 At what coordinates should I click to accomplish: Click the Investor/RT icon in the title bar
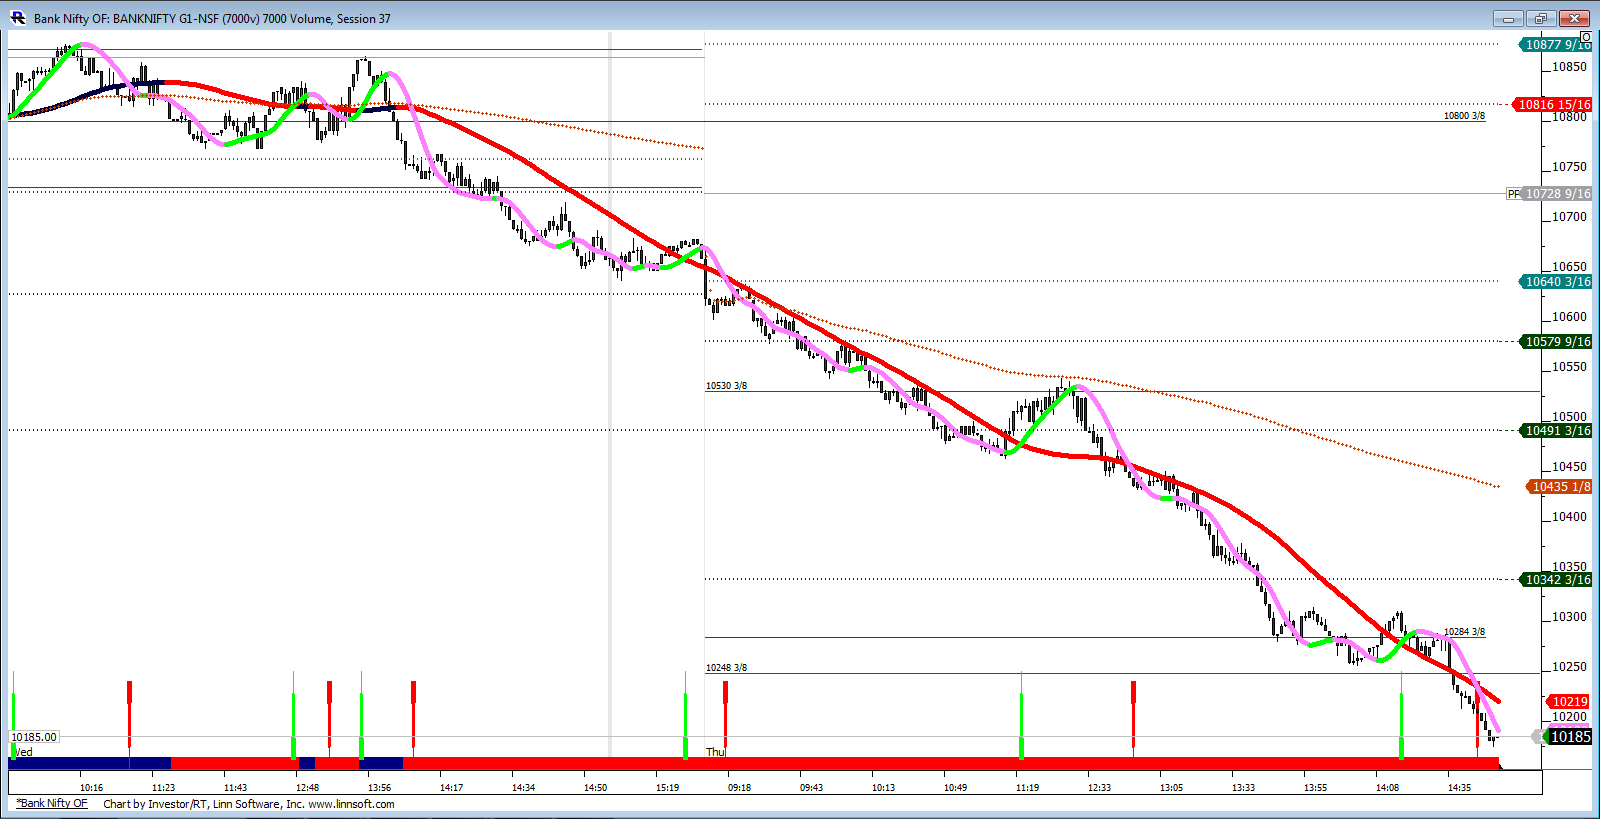pos(17,17)
